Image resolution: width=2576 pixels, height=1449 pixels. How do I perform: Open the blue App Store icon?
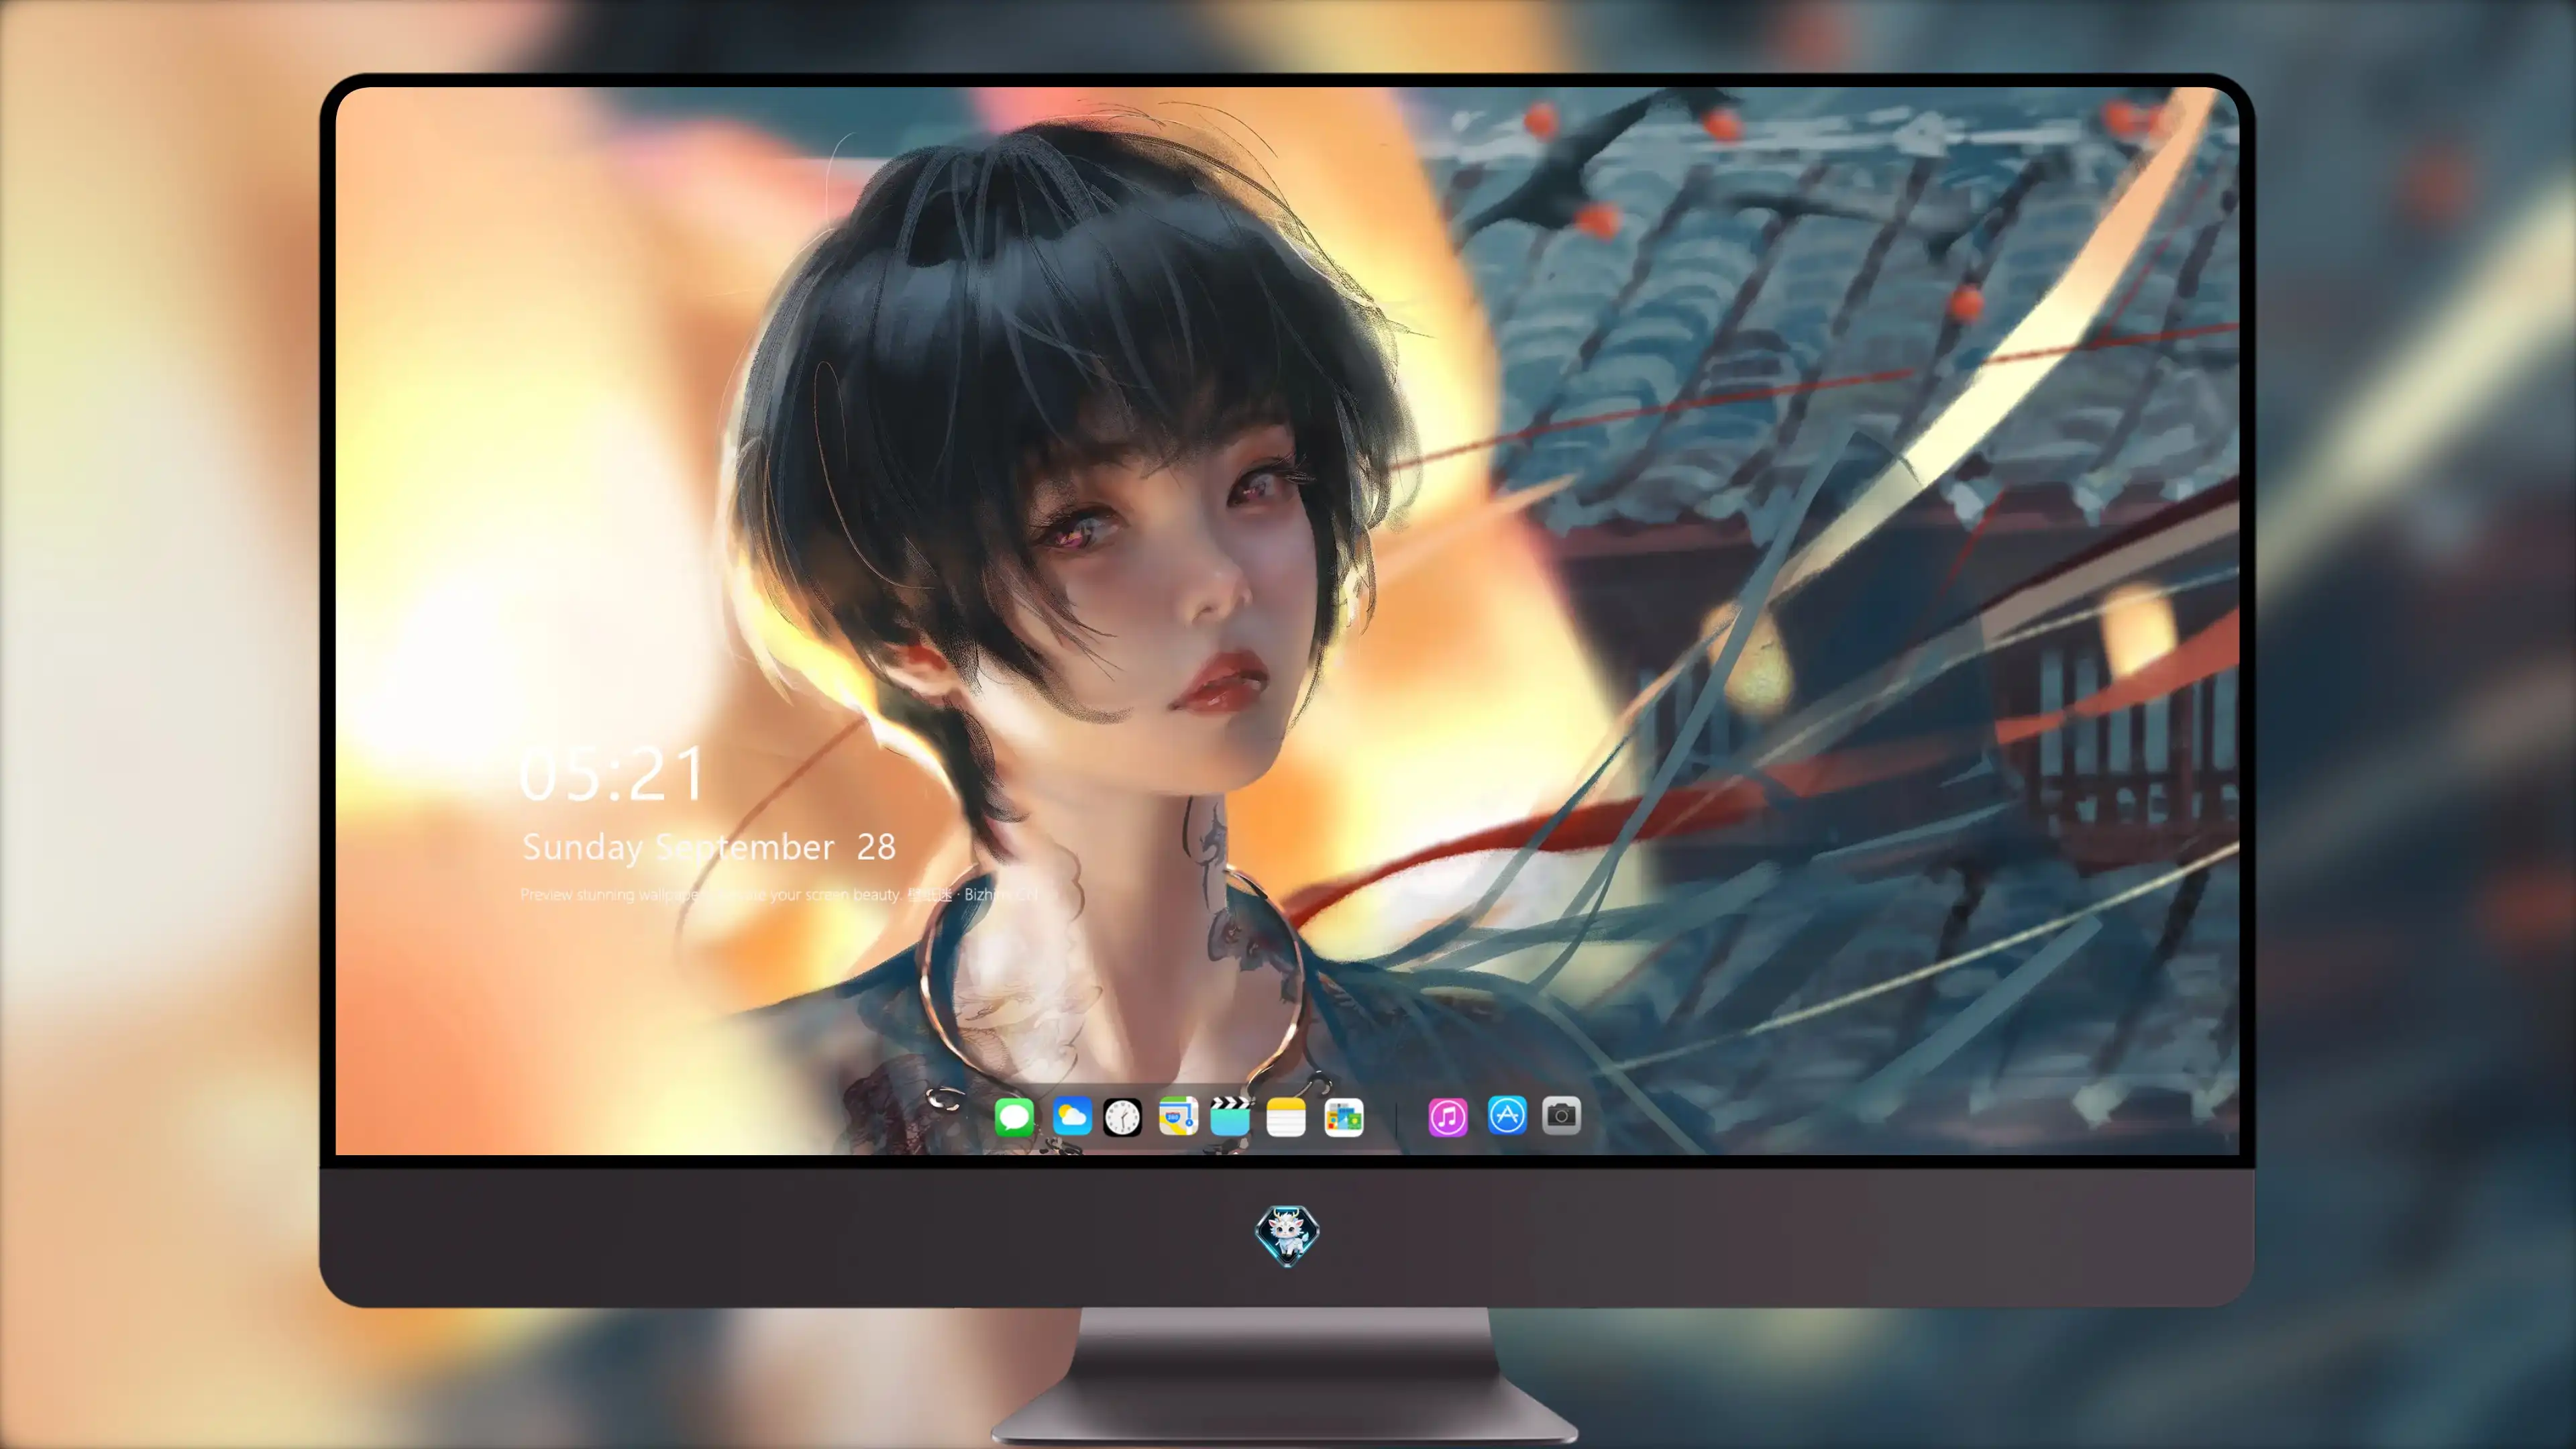(x=1507, y=1115)
